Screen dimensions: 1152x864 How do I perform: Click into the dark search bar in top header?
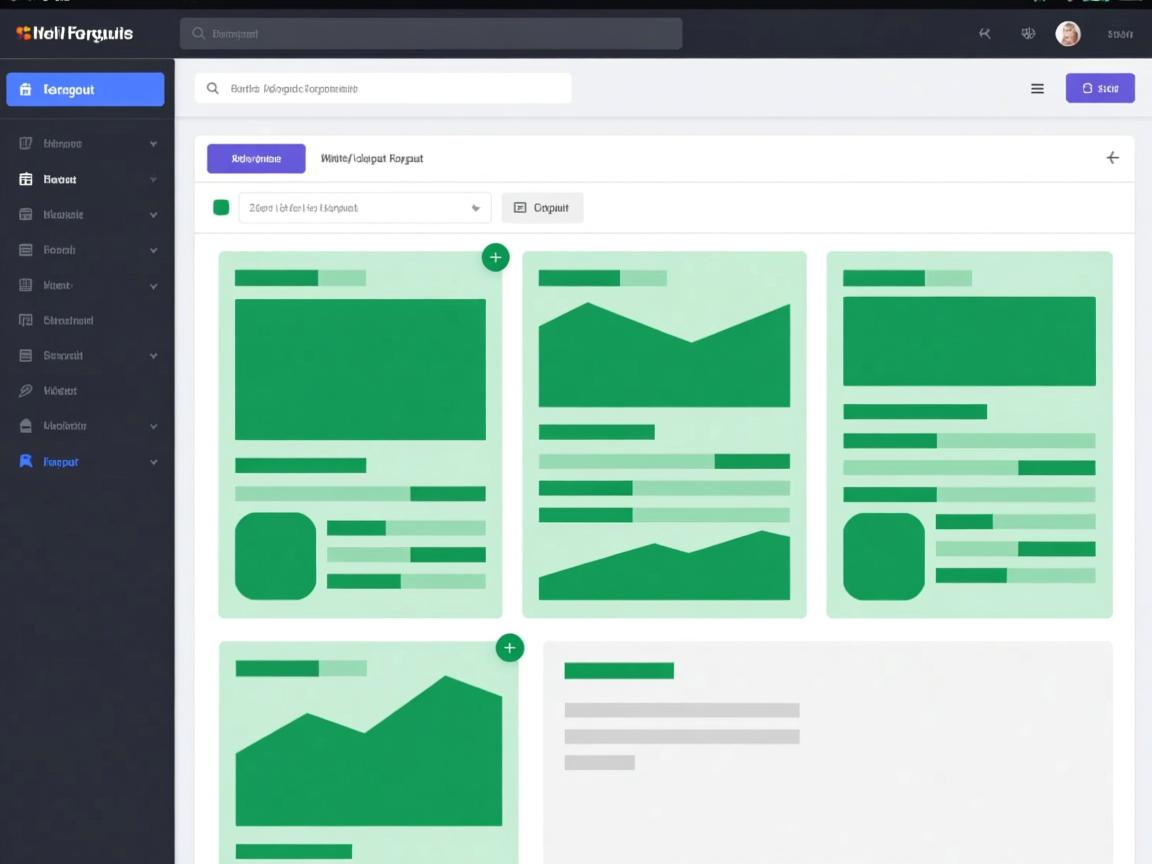(x=431, y=34)
